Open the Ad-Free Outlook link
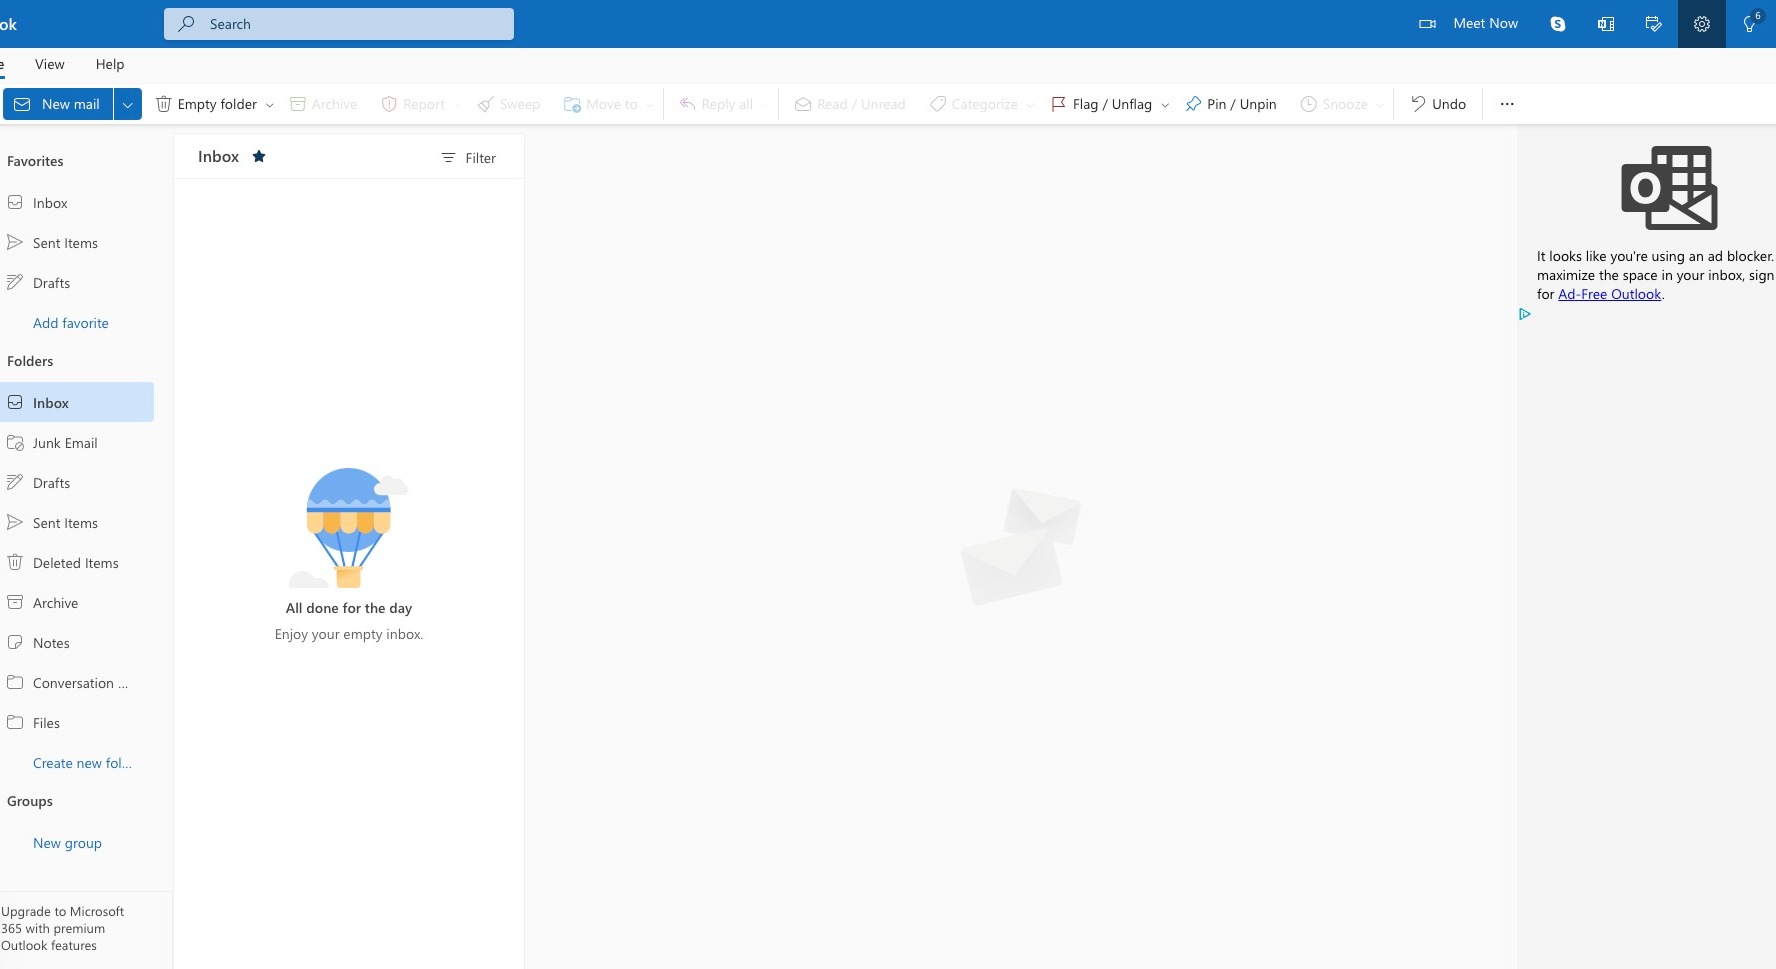 (1610, 294)
